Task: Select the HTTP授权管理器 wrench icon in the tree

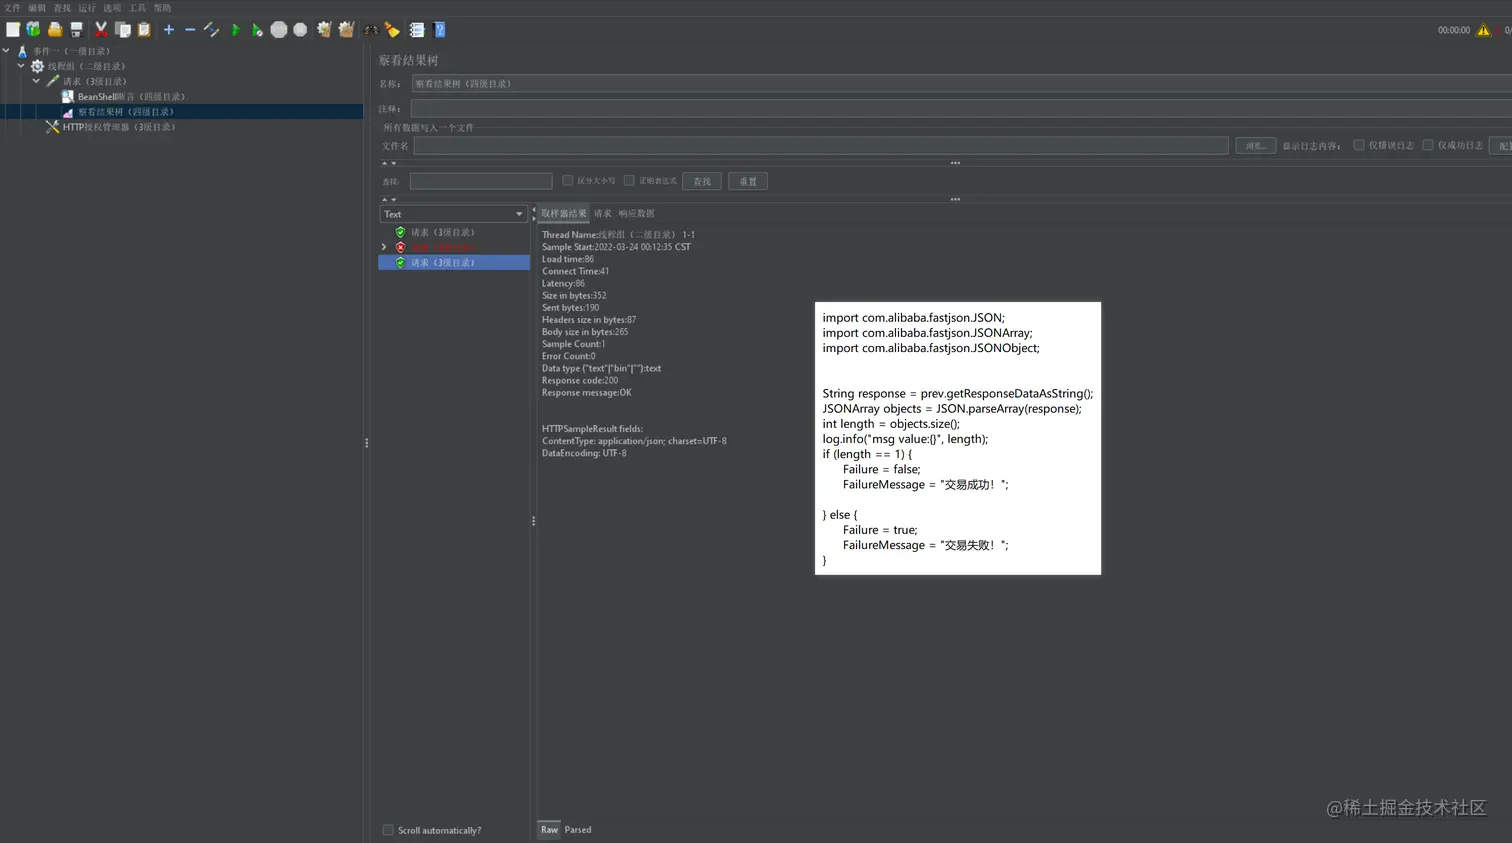Action: tap(52, 127)
